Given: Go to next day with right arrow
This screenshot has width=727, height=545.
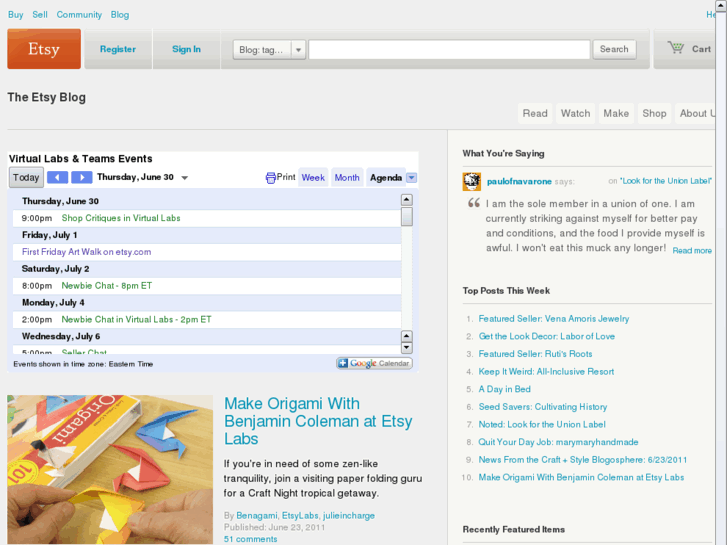Looking at the screenshot, I should coord(82,177).
